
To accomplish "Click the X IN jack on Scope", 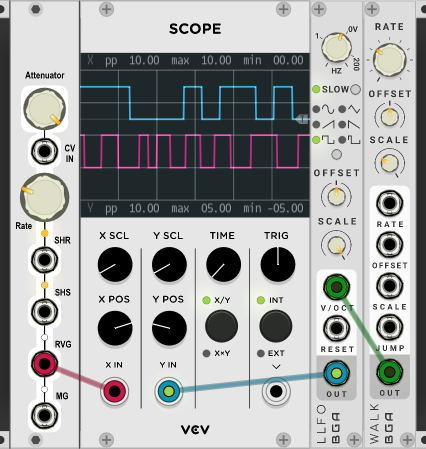I will (x=114, y=391).
